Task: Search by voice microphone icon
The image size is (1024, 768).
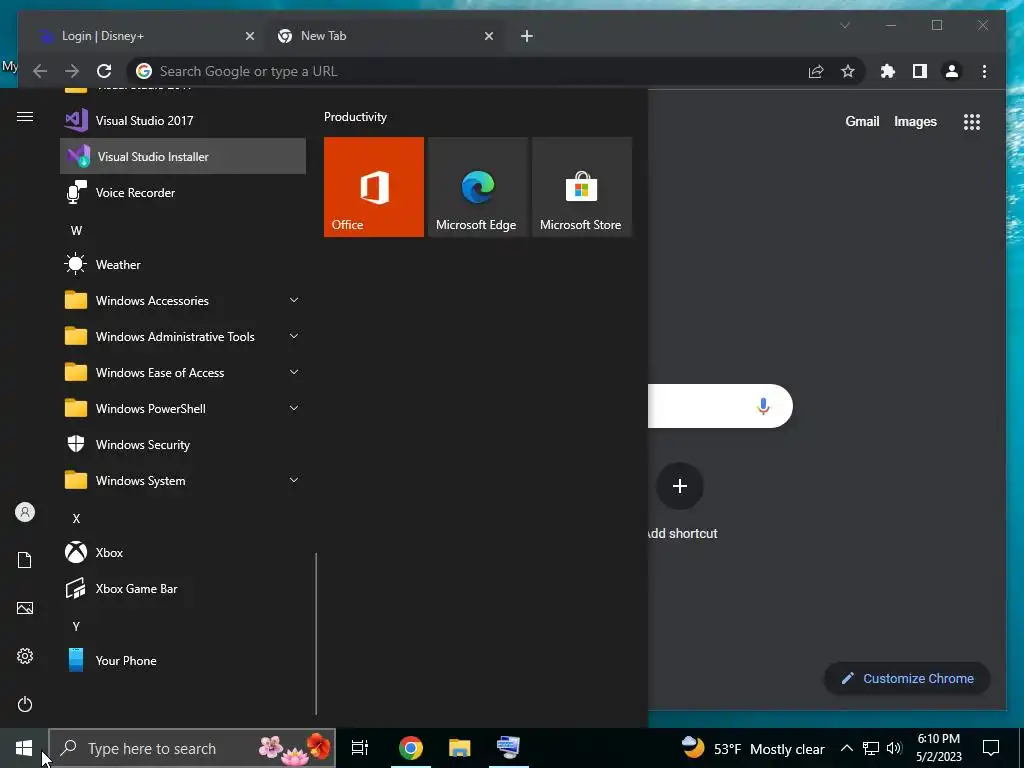Action: pos(763,406)
